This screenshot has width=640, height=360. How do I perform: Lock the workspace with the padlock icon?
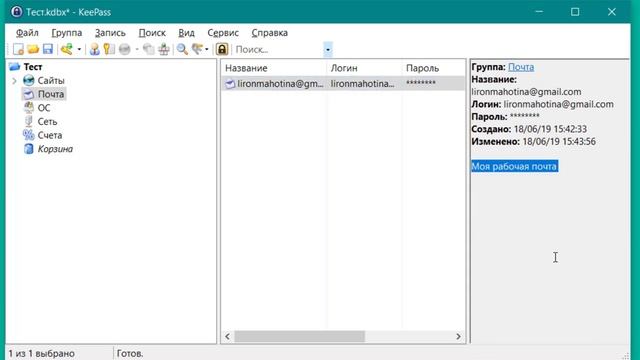click(222, 49)
